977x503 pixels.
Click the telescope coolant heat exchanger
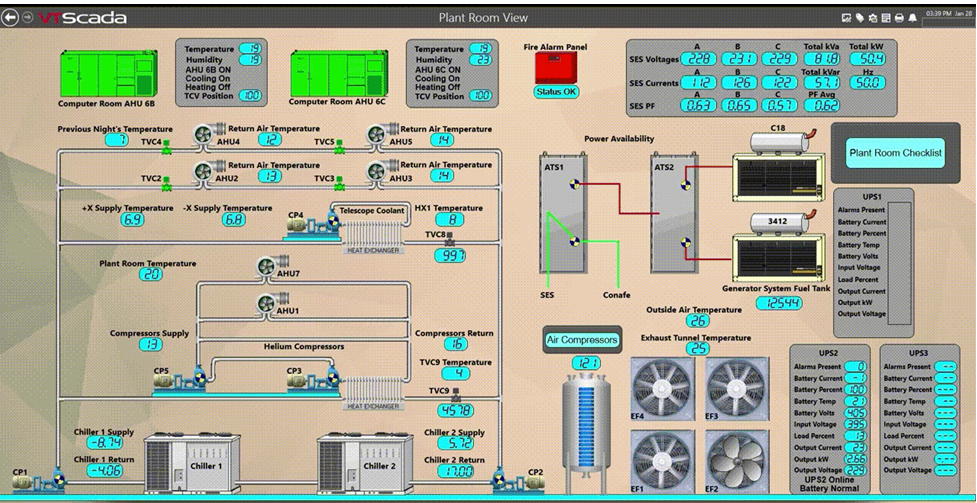[x=373, y=236]
